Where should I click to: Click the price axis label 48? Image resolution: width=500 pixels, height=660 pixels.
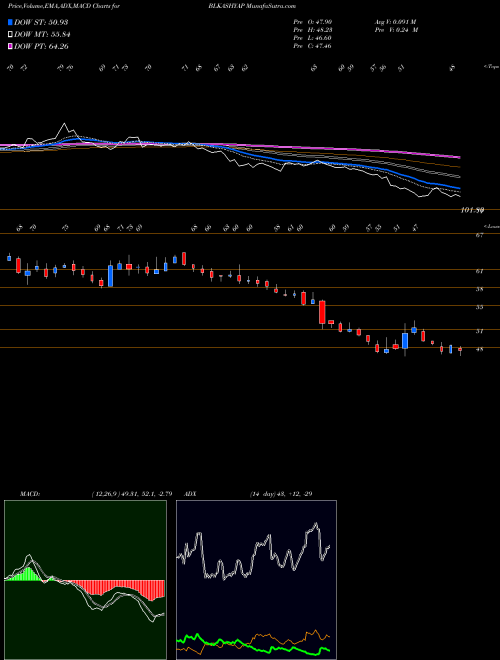[479, 349]
